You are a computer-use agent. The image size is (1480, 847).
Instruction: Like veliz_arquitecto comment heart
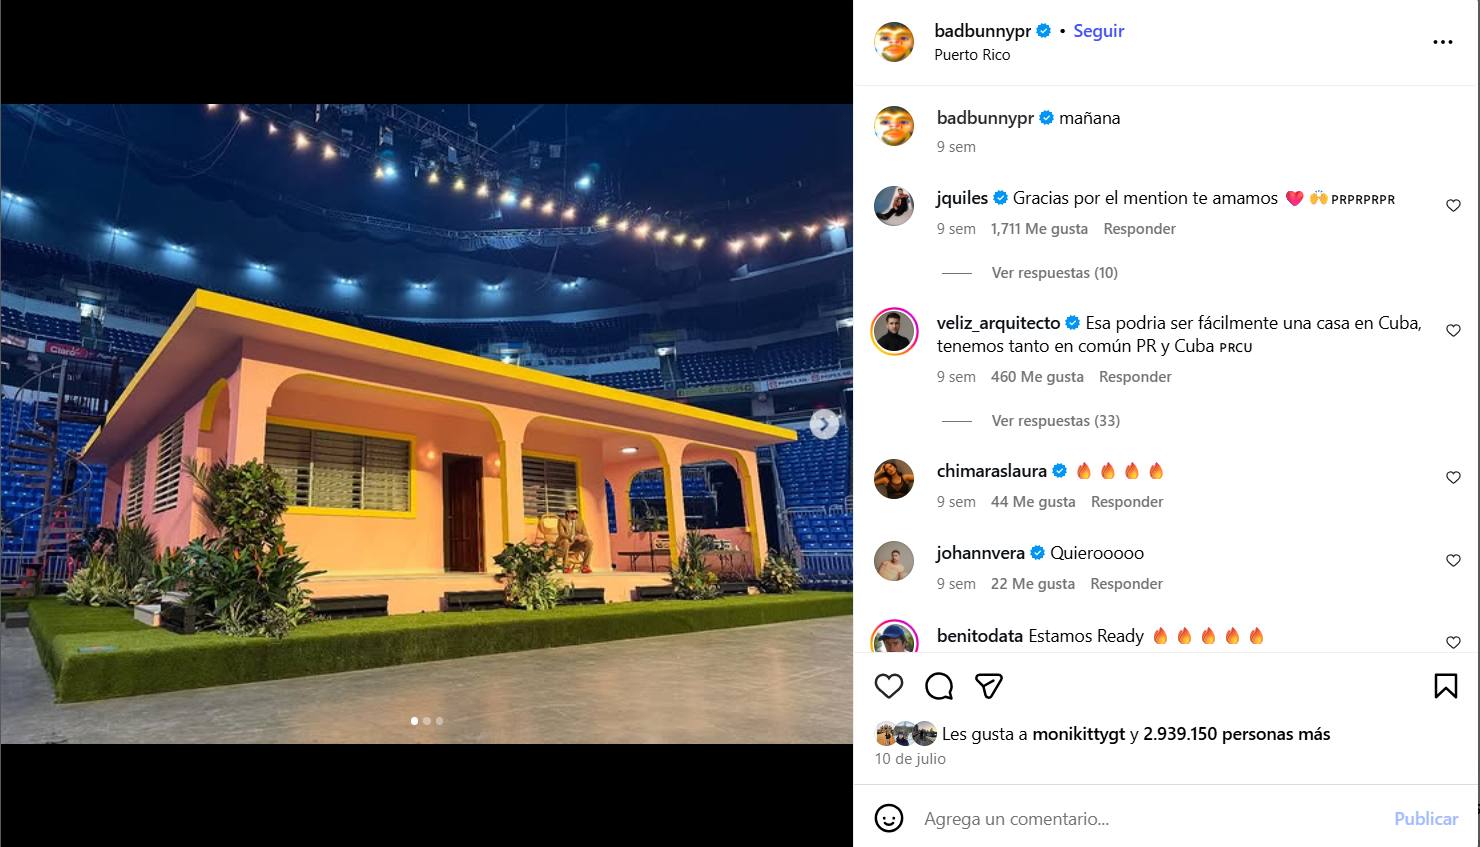click(1453, 331)
